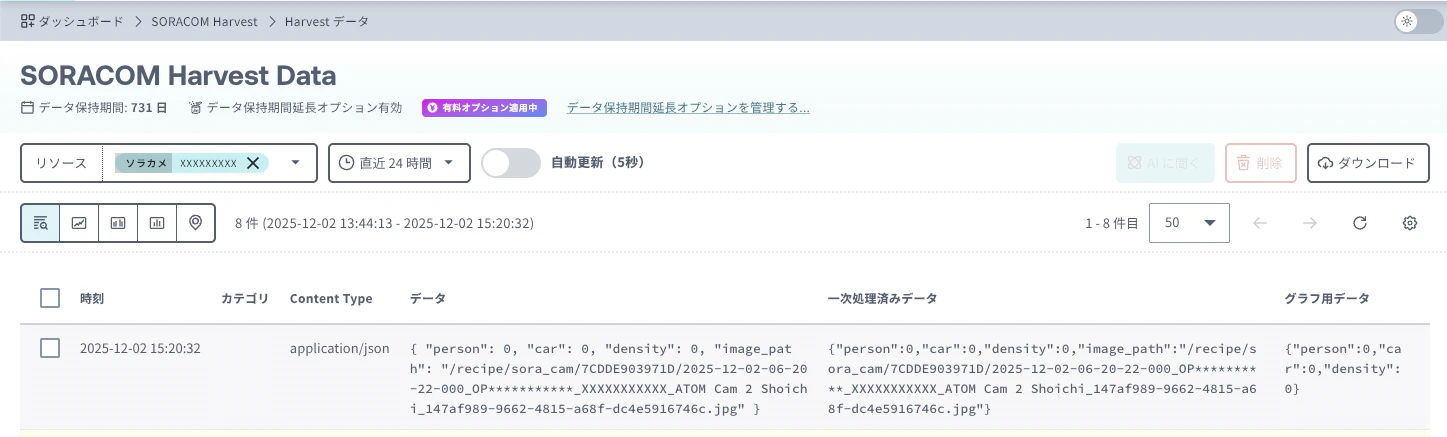Click the 8 件 record count range text
Screen dimensions: 1447x437
pyautogui.click(x=384, y=223)
